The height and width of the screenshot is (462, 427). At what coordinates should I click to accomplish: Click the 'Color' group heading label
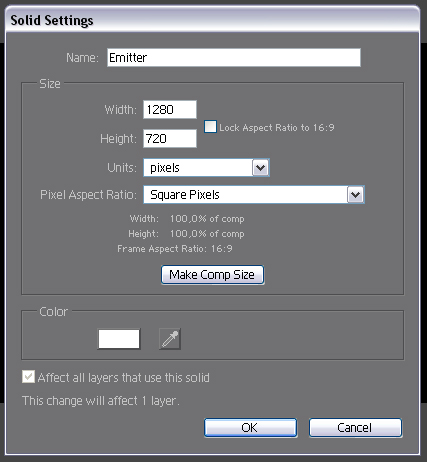53,312
